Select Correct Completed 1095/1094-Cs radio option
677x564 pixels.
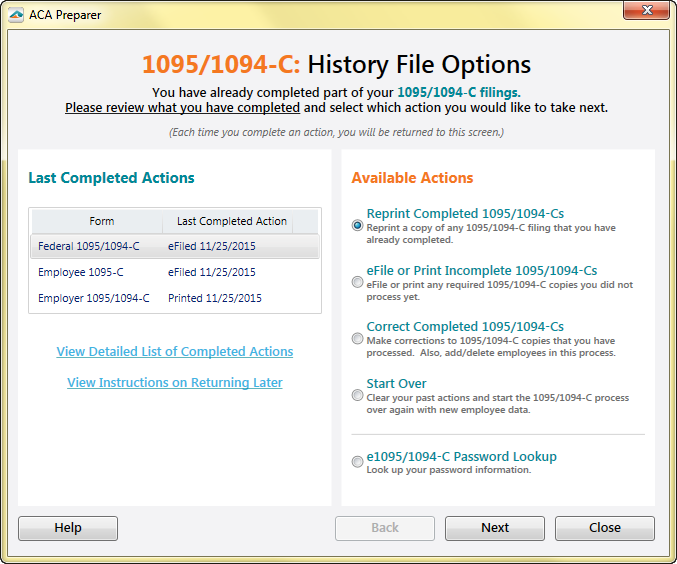(x=357, y=339)
